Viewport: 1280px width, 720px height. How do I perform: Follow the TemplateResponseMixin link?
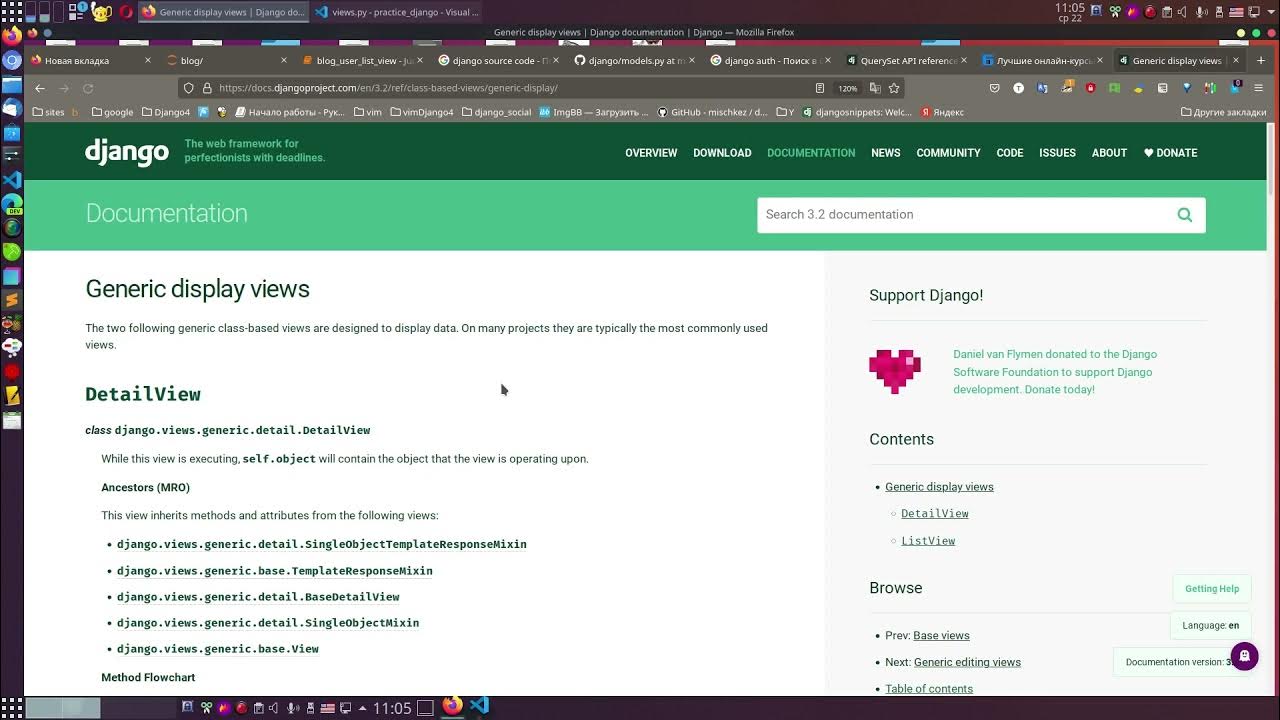(275, 571)
